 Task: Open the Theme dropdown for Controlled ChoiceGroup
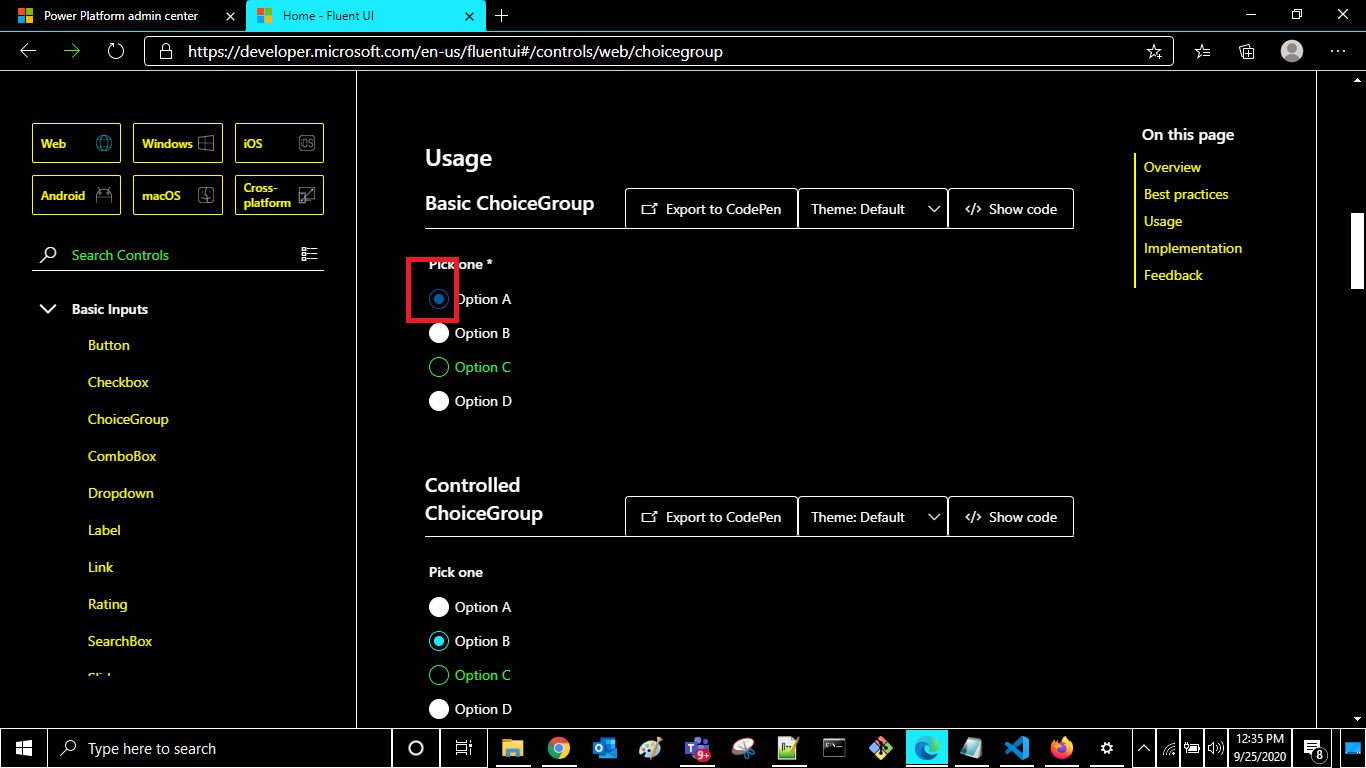coord(872,516)
